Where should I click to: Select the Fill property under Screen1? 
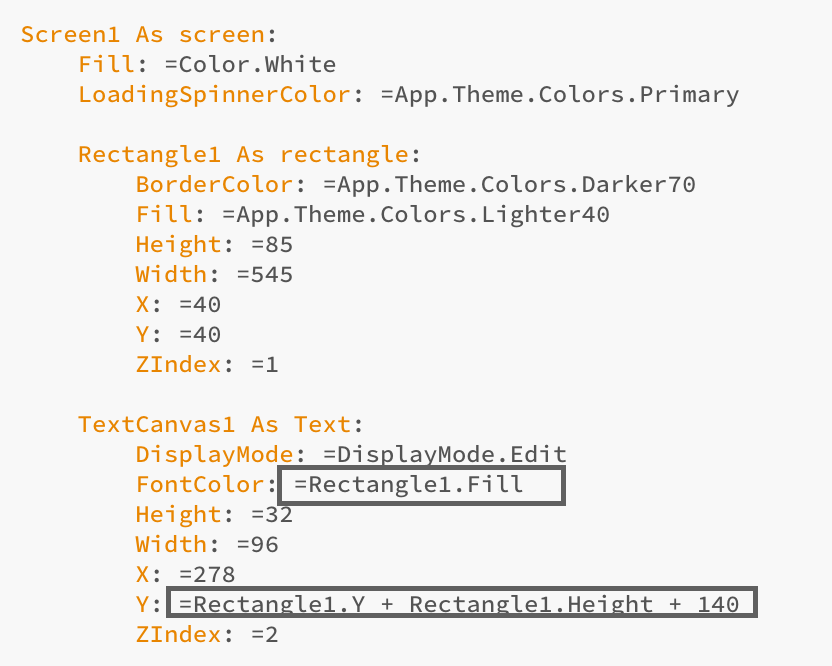tap(106, 65)
